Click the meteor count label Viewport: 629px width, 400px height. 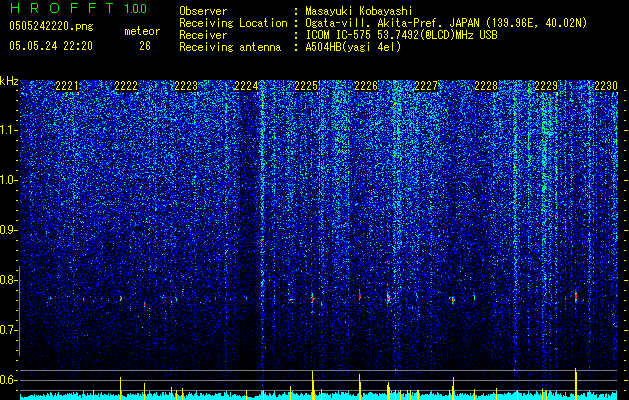tap(142, 31)
